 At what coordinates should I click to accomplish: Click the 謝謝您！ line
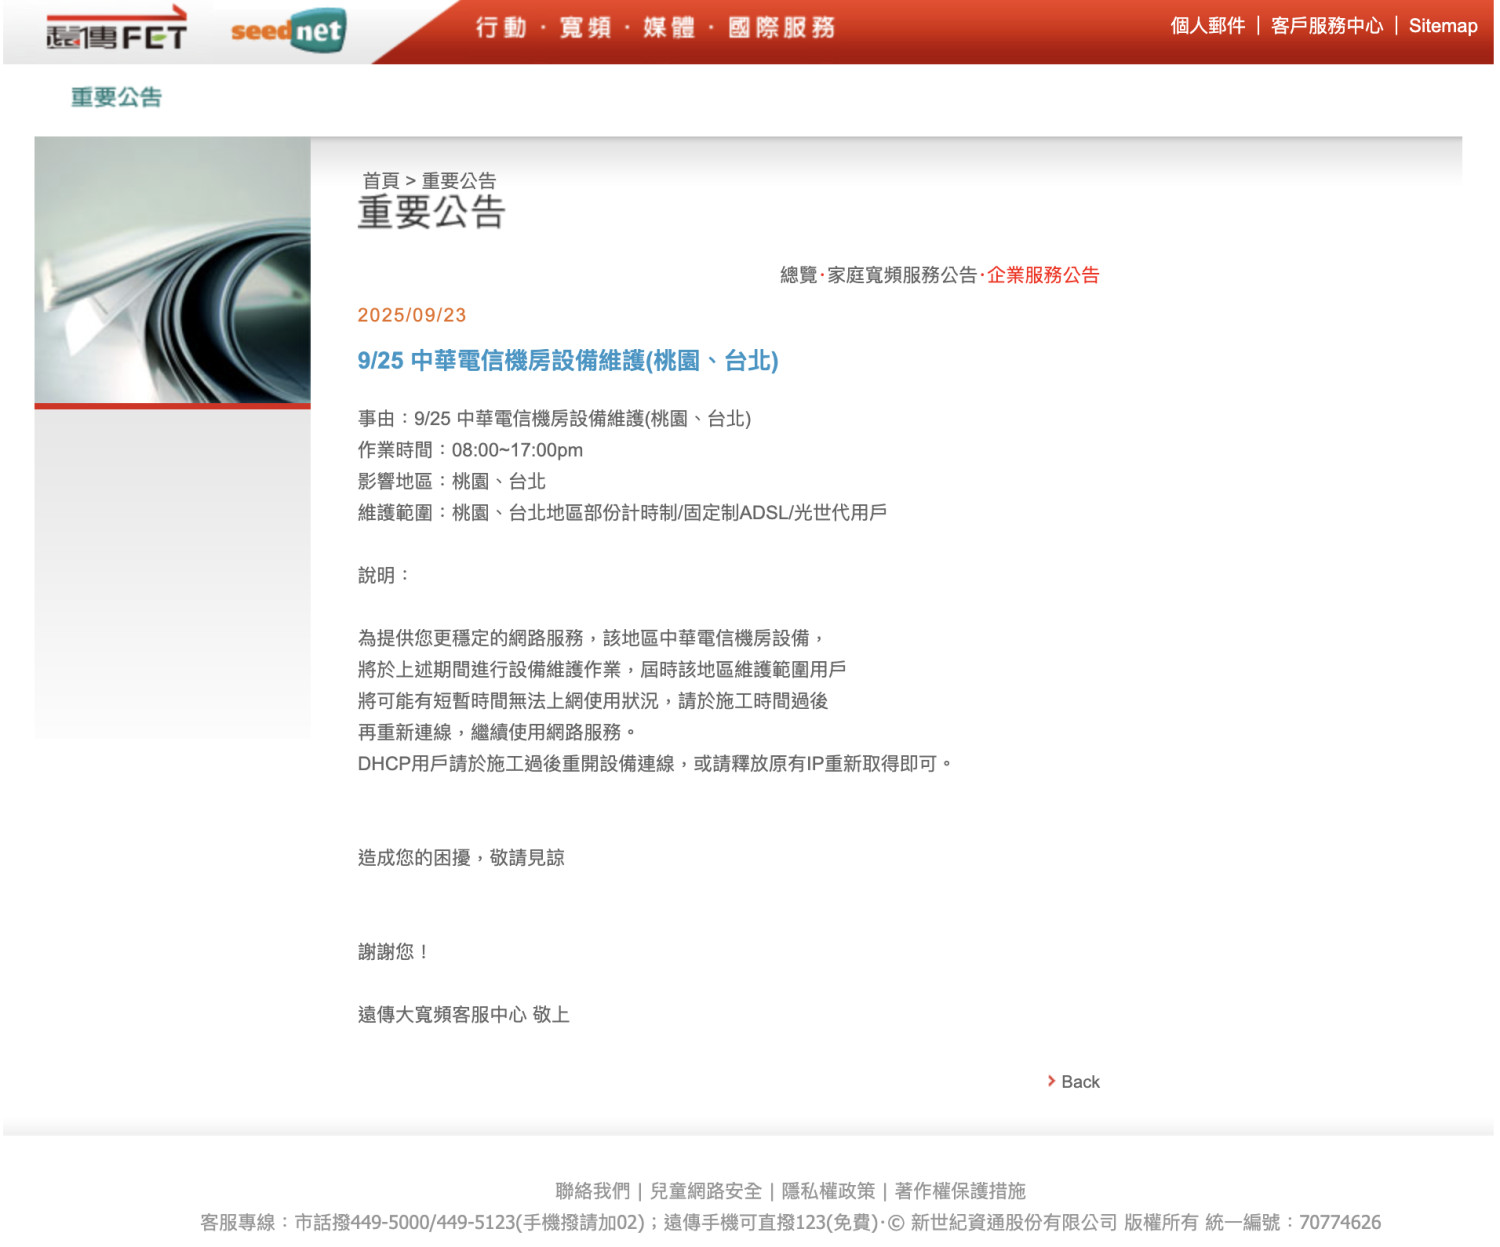(x=394, y=952)
